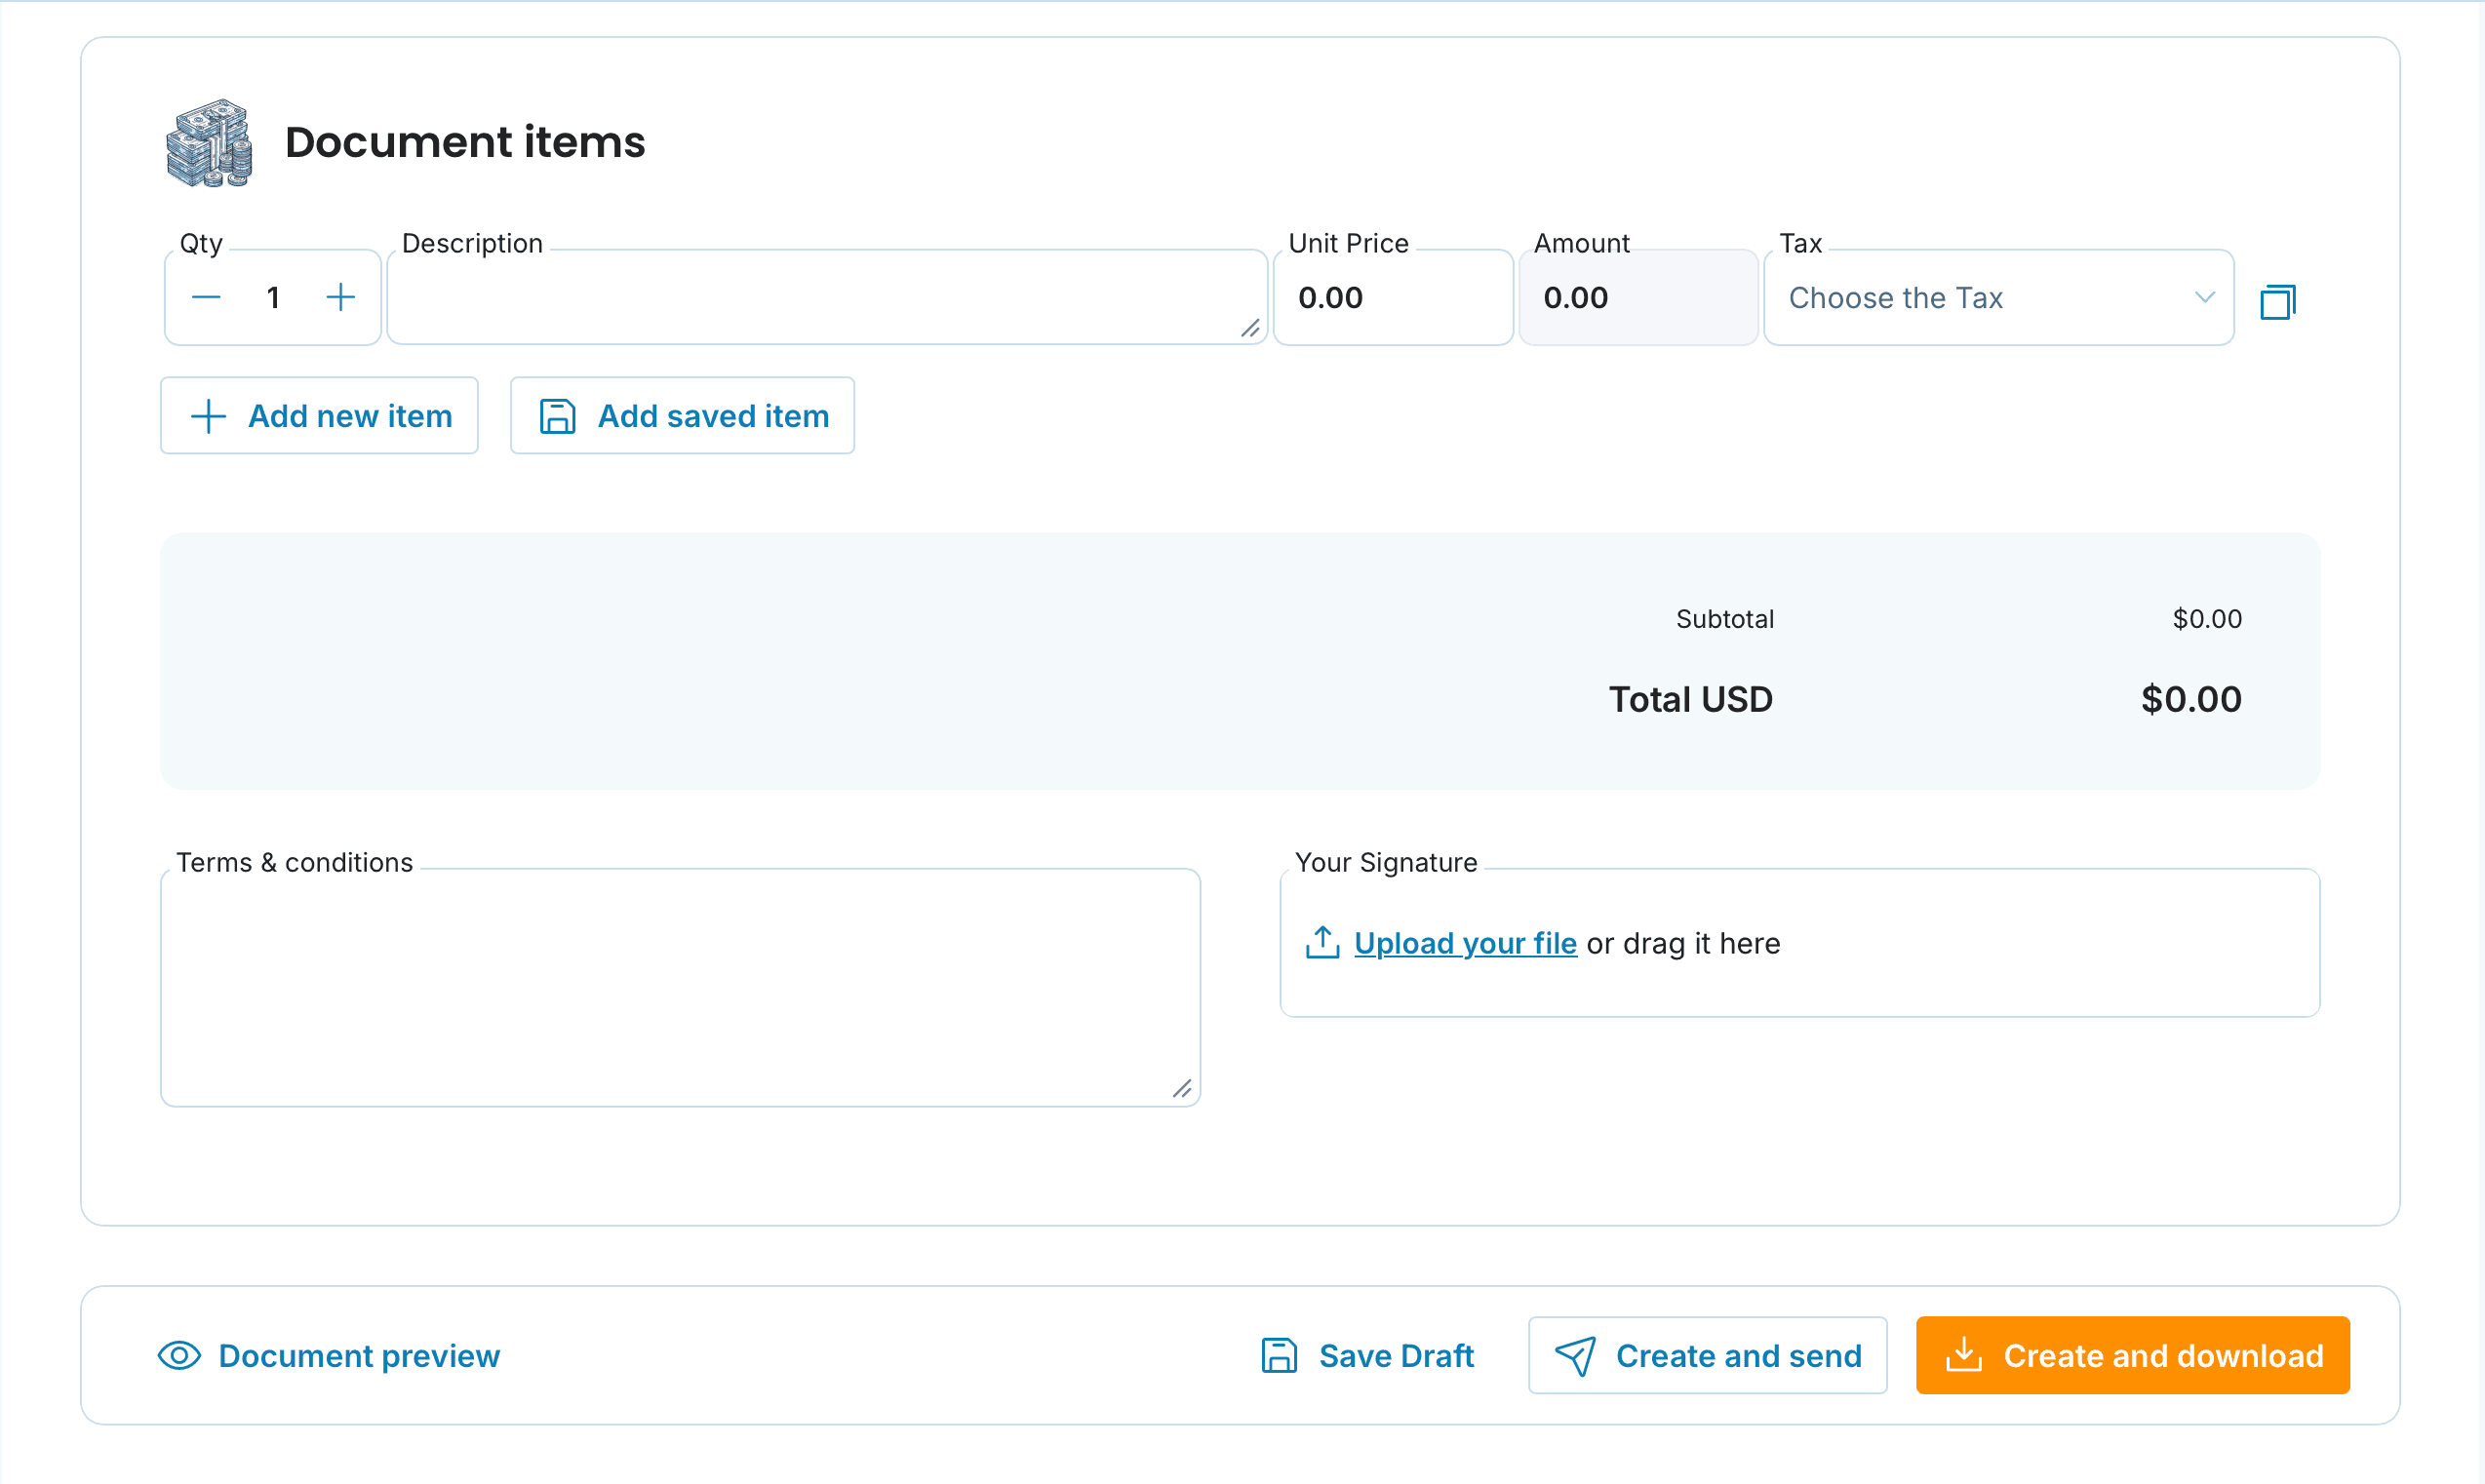The image size is (2485, 1484).
Task: Decrease quantity with the minus icon
Action: (x=206, y=297)
